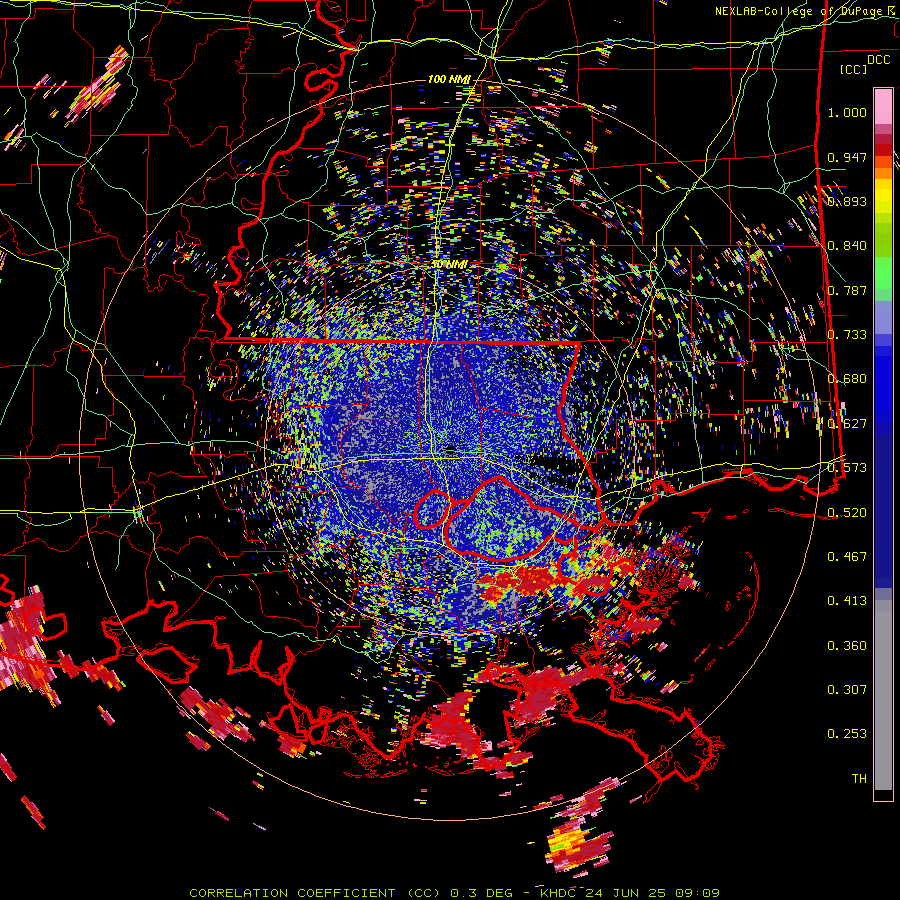The height and width of the screenshot is (900, 900).
Task: Click the TH threshold label
Action: tap(859, 779)
